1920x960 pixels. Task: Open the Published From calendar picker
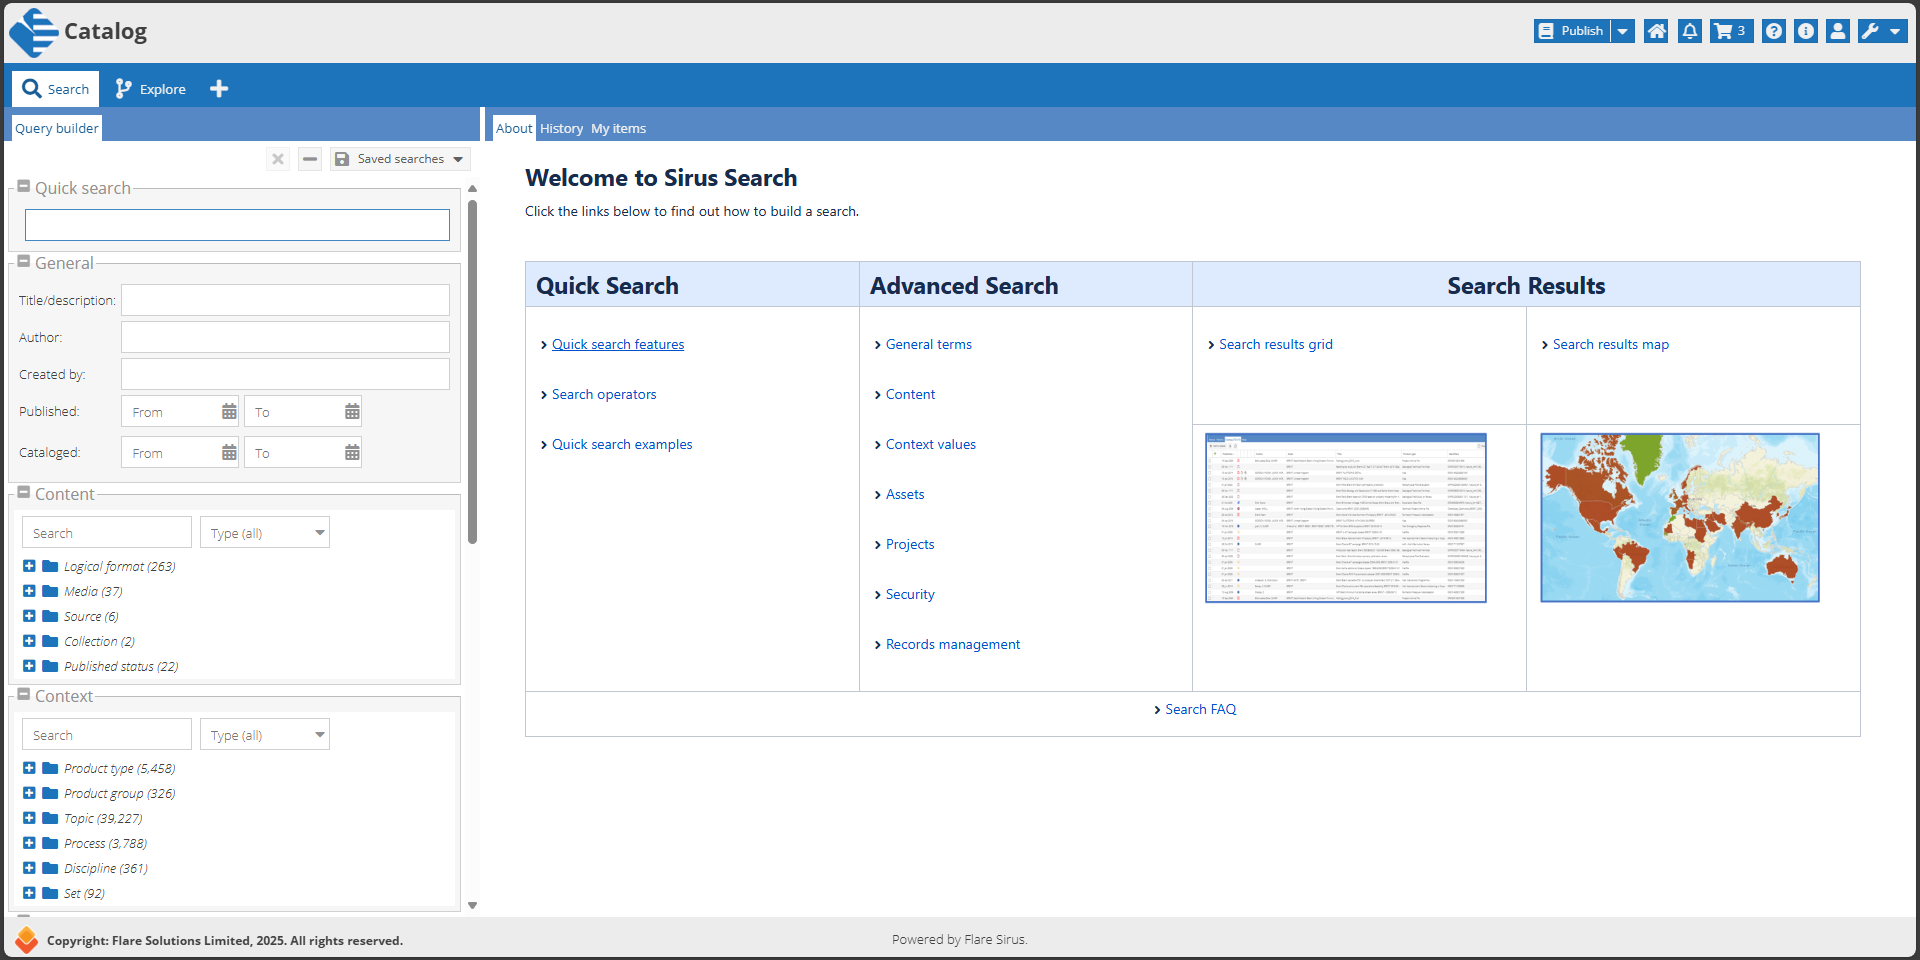pos(229,412)
